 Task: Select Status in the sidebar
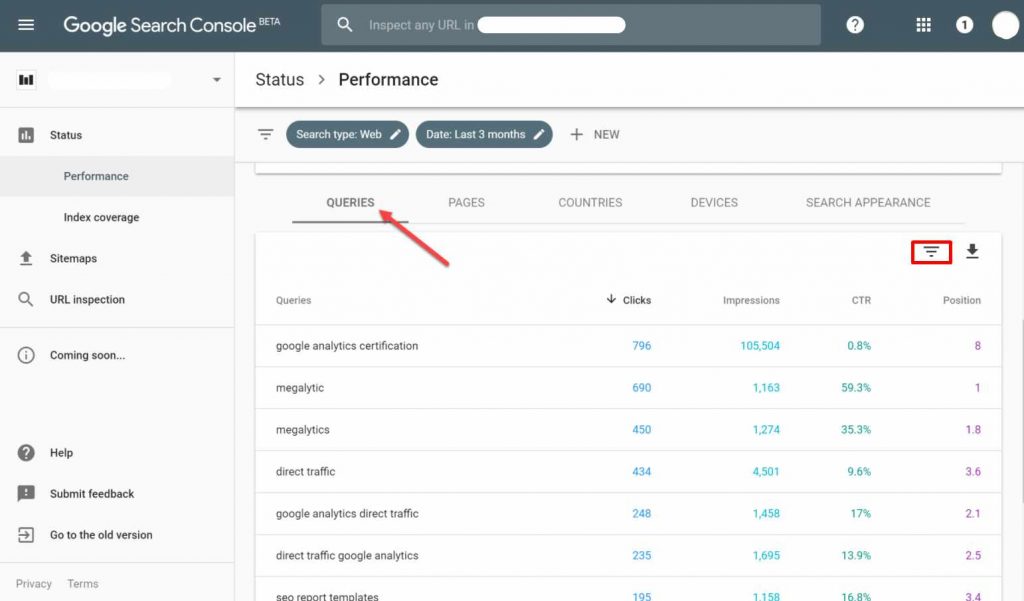[x=66, y=135]
